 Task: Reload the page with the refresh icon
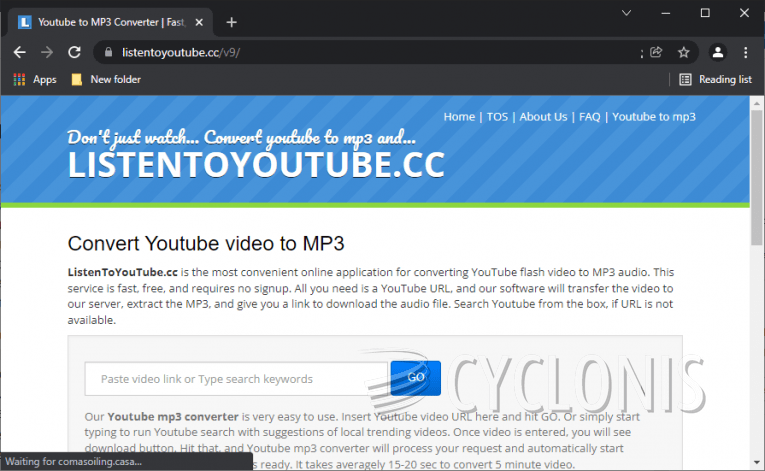(x=74, y=52)
